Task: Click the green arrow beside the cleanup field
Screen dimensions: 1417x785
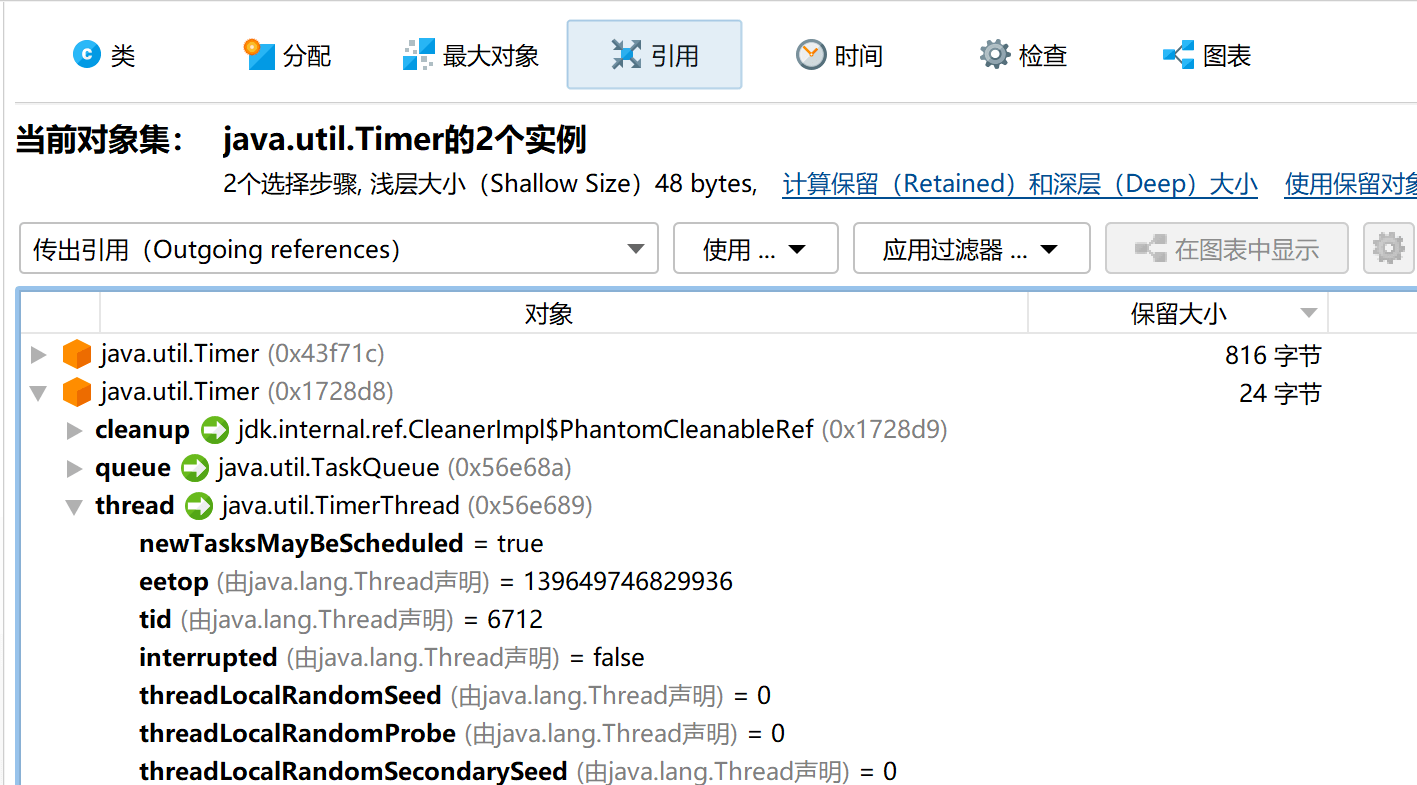Action: [215, 430]
